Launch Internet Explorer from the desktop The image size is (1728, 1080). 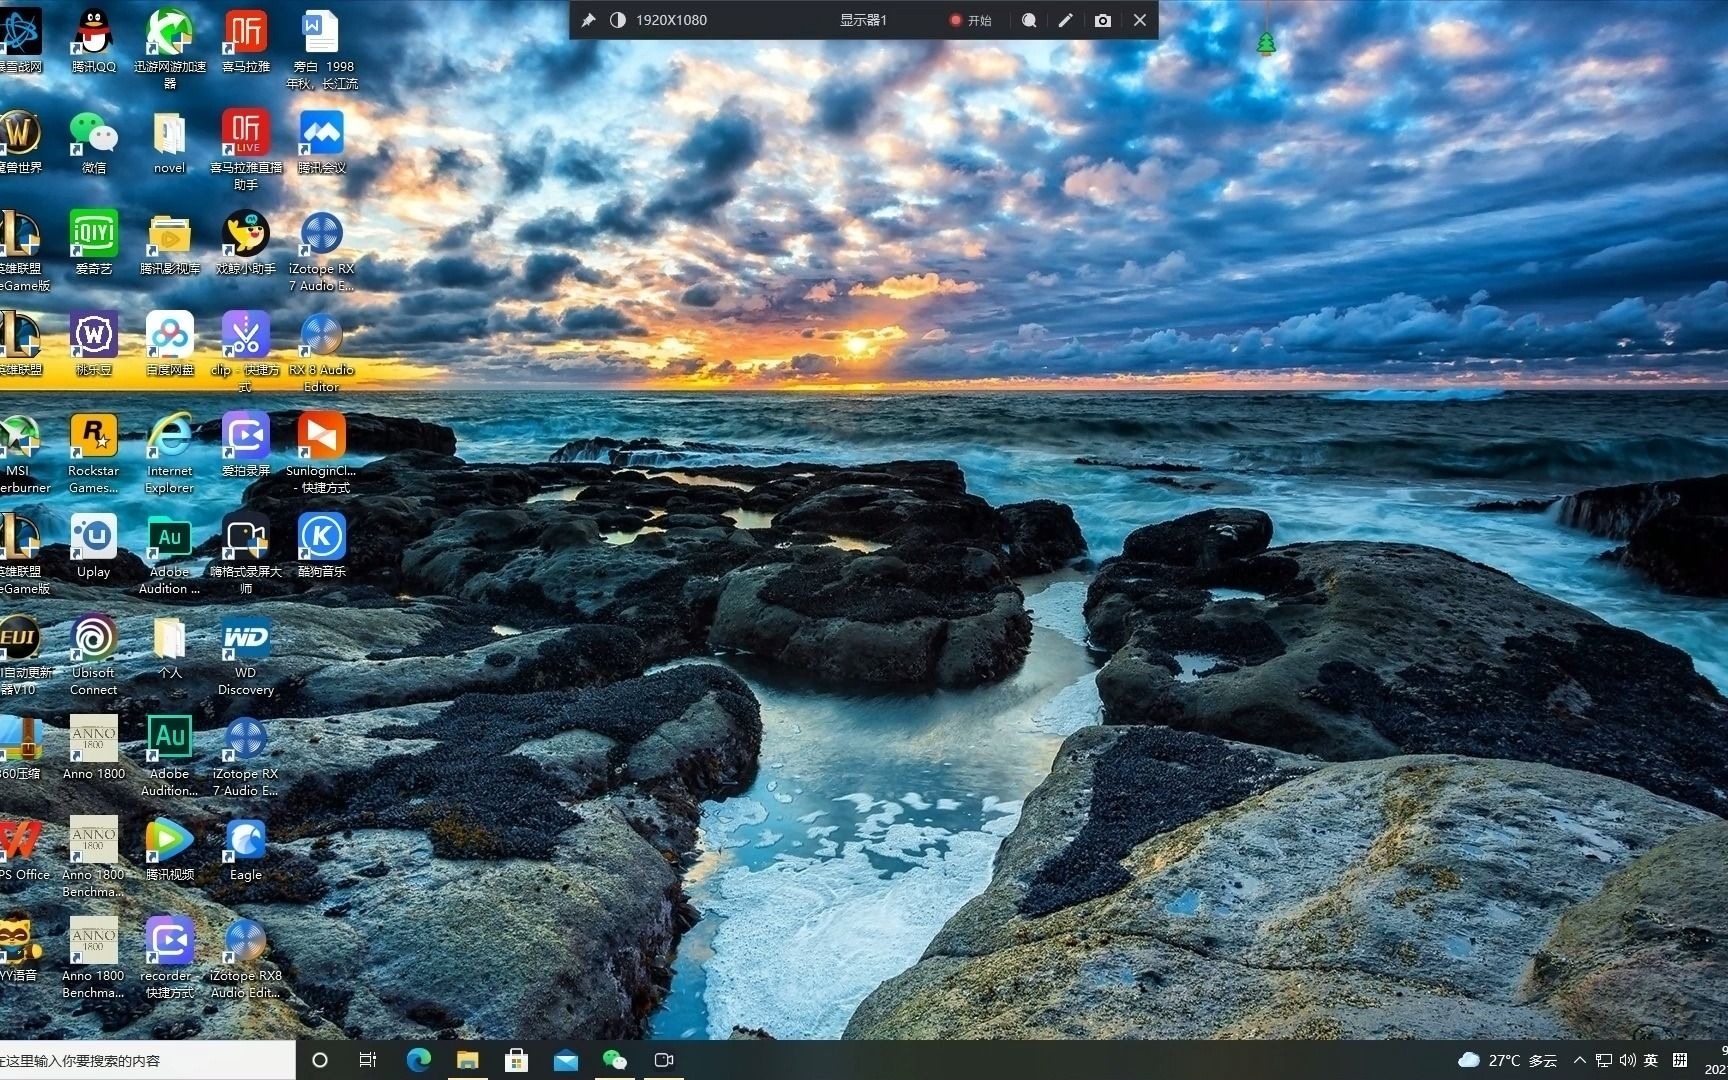coord(170,452)
